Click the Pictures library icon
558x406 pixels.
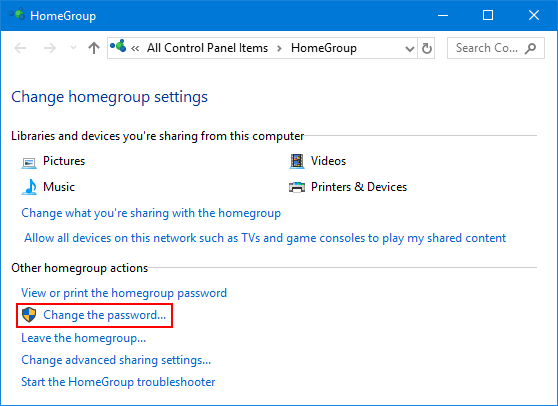(29, 163)
